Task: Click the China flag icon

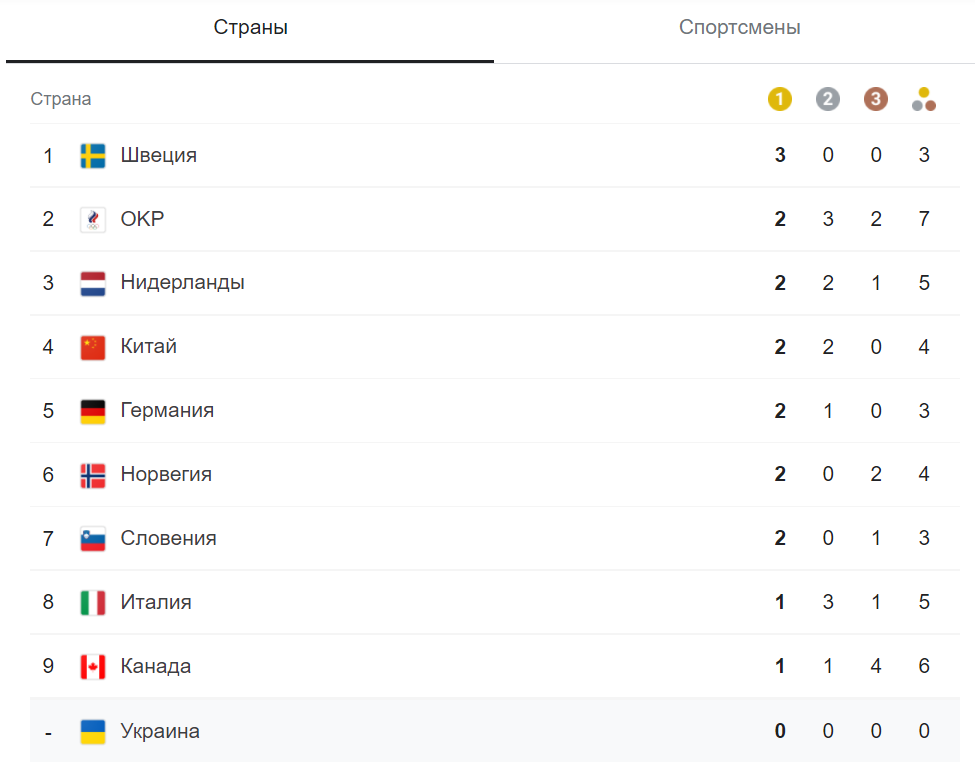Action: [93, 348]
